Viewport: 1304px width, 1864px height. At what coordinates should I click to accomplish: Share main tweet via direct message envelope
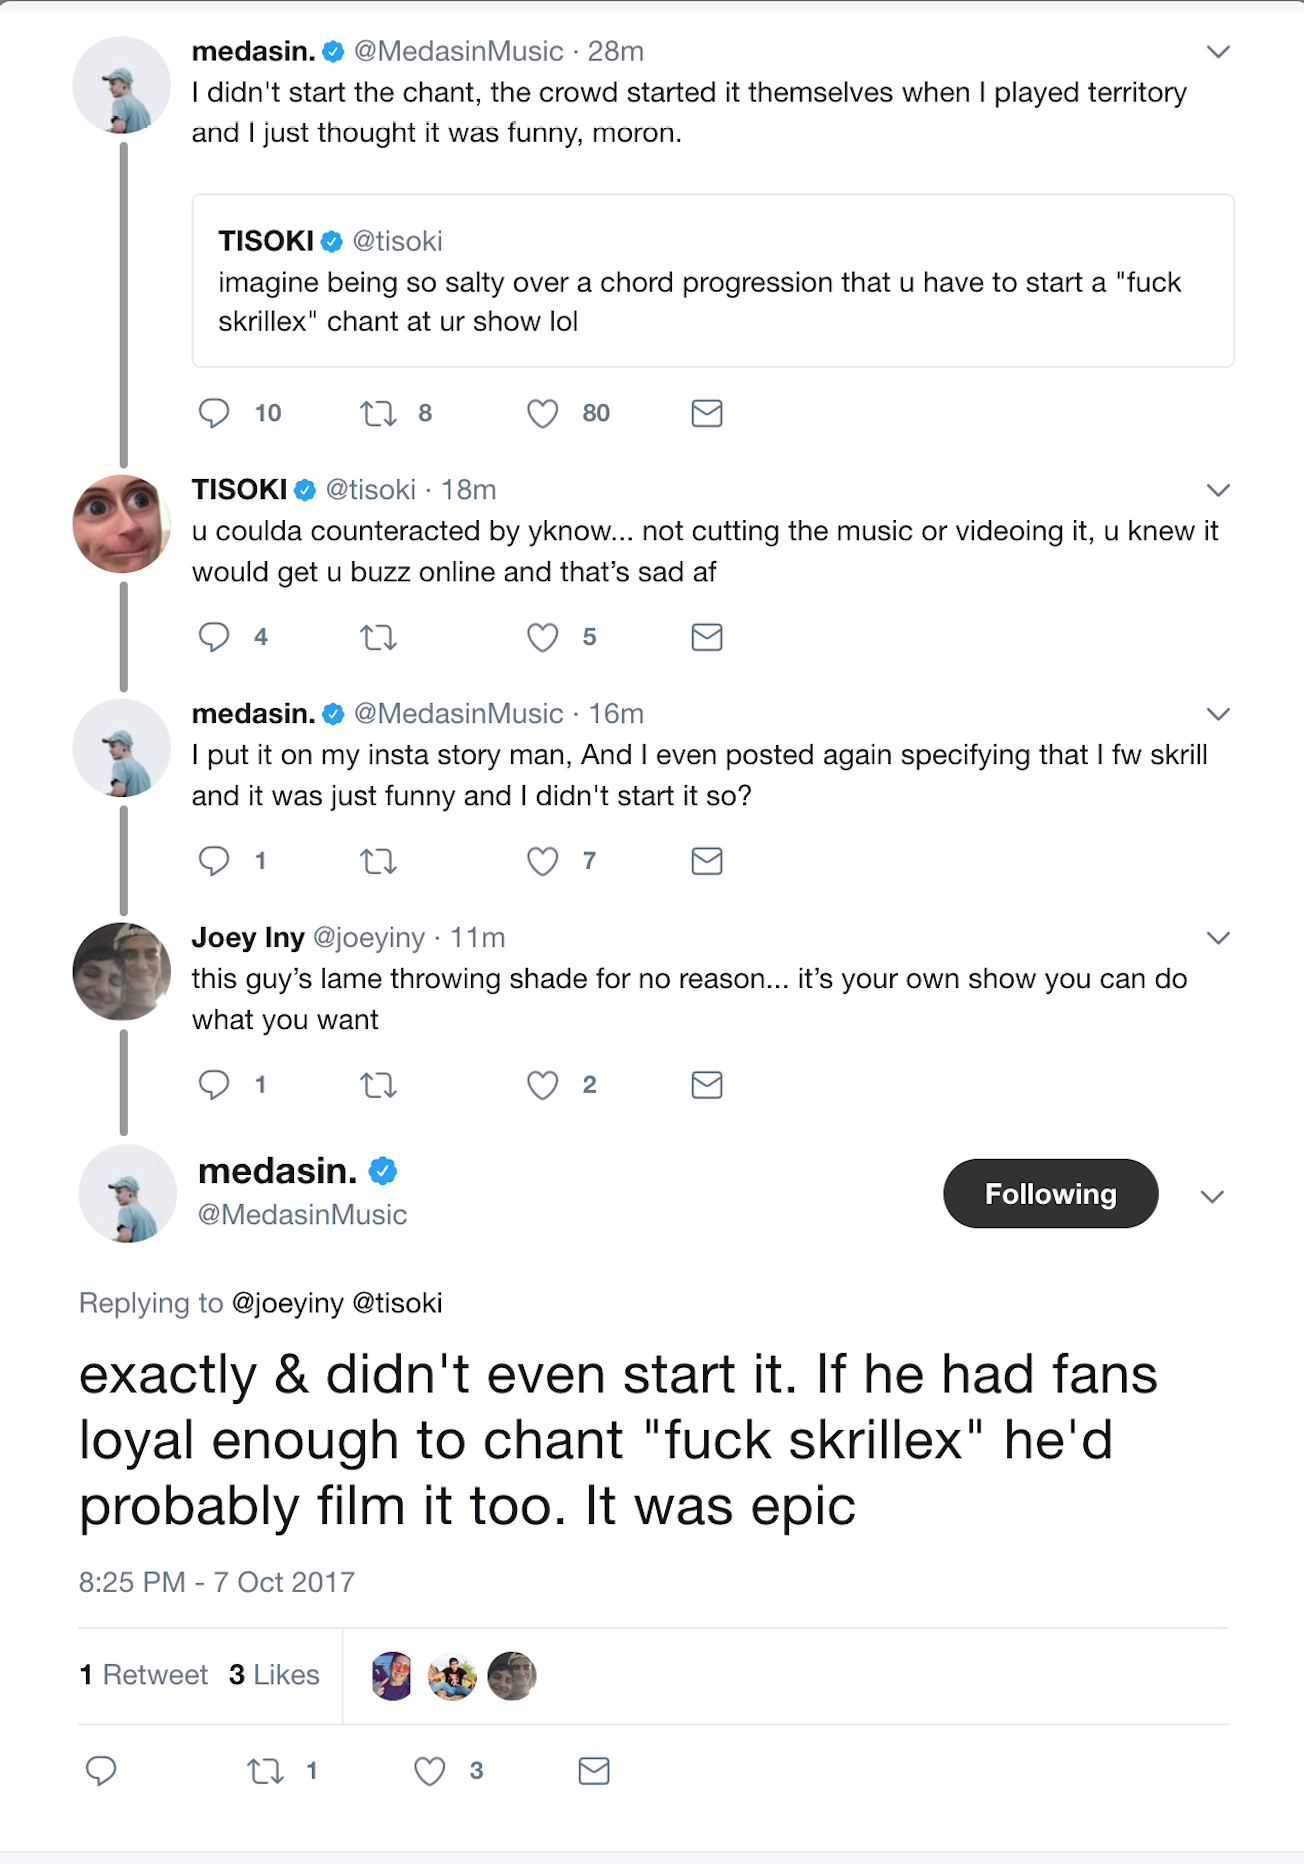(594, 1771)
